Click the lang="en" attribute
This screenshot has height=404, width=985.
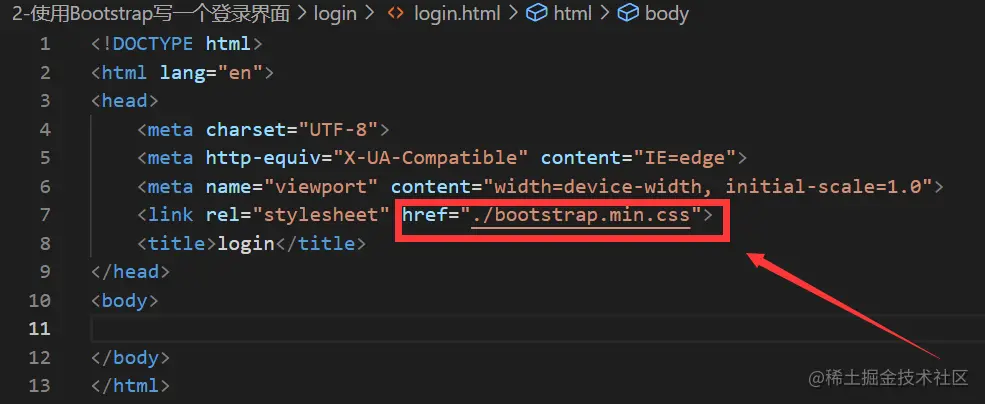click(x=211, y=73)
